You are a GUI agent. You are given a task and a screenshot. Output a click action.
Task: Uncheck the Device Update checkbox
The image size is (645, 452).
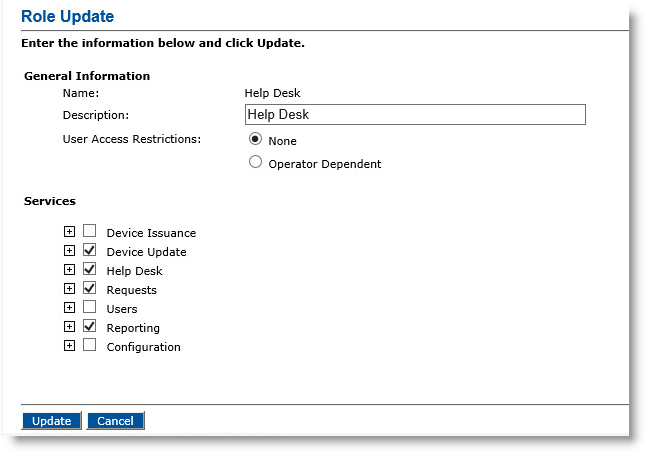(x=90, y=250)
